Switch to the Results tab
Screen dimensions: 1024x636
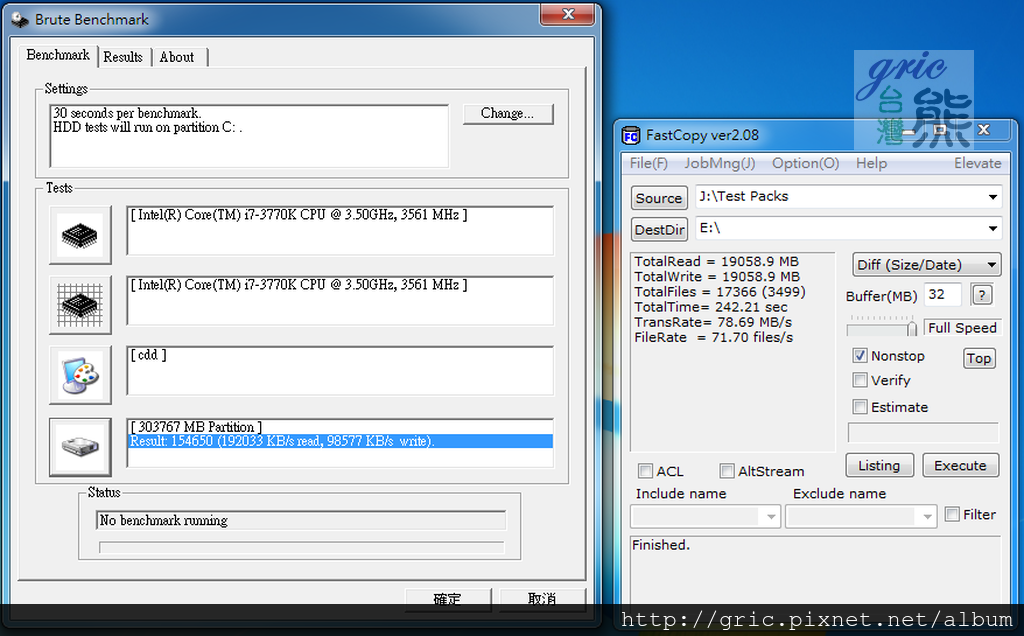pos(123,57)
